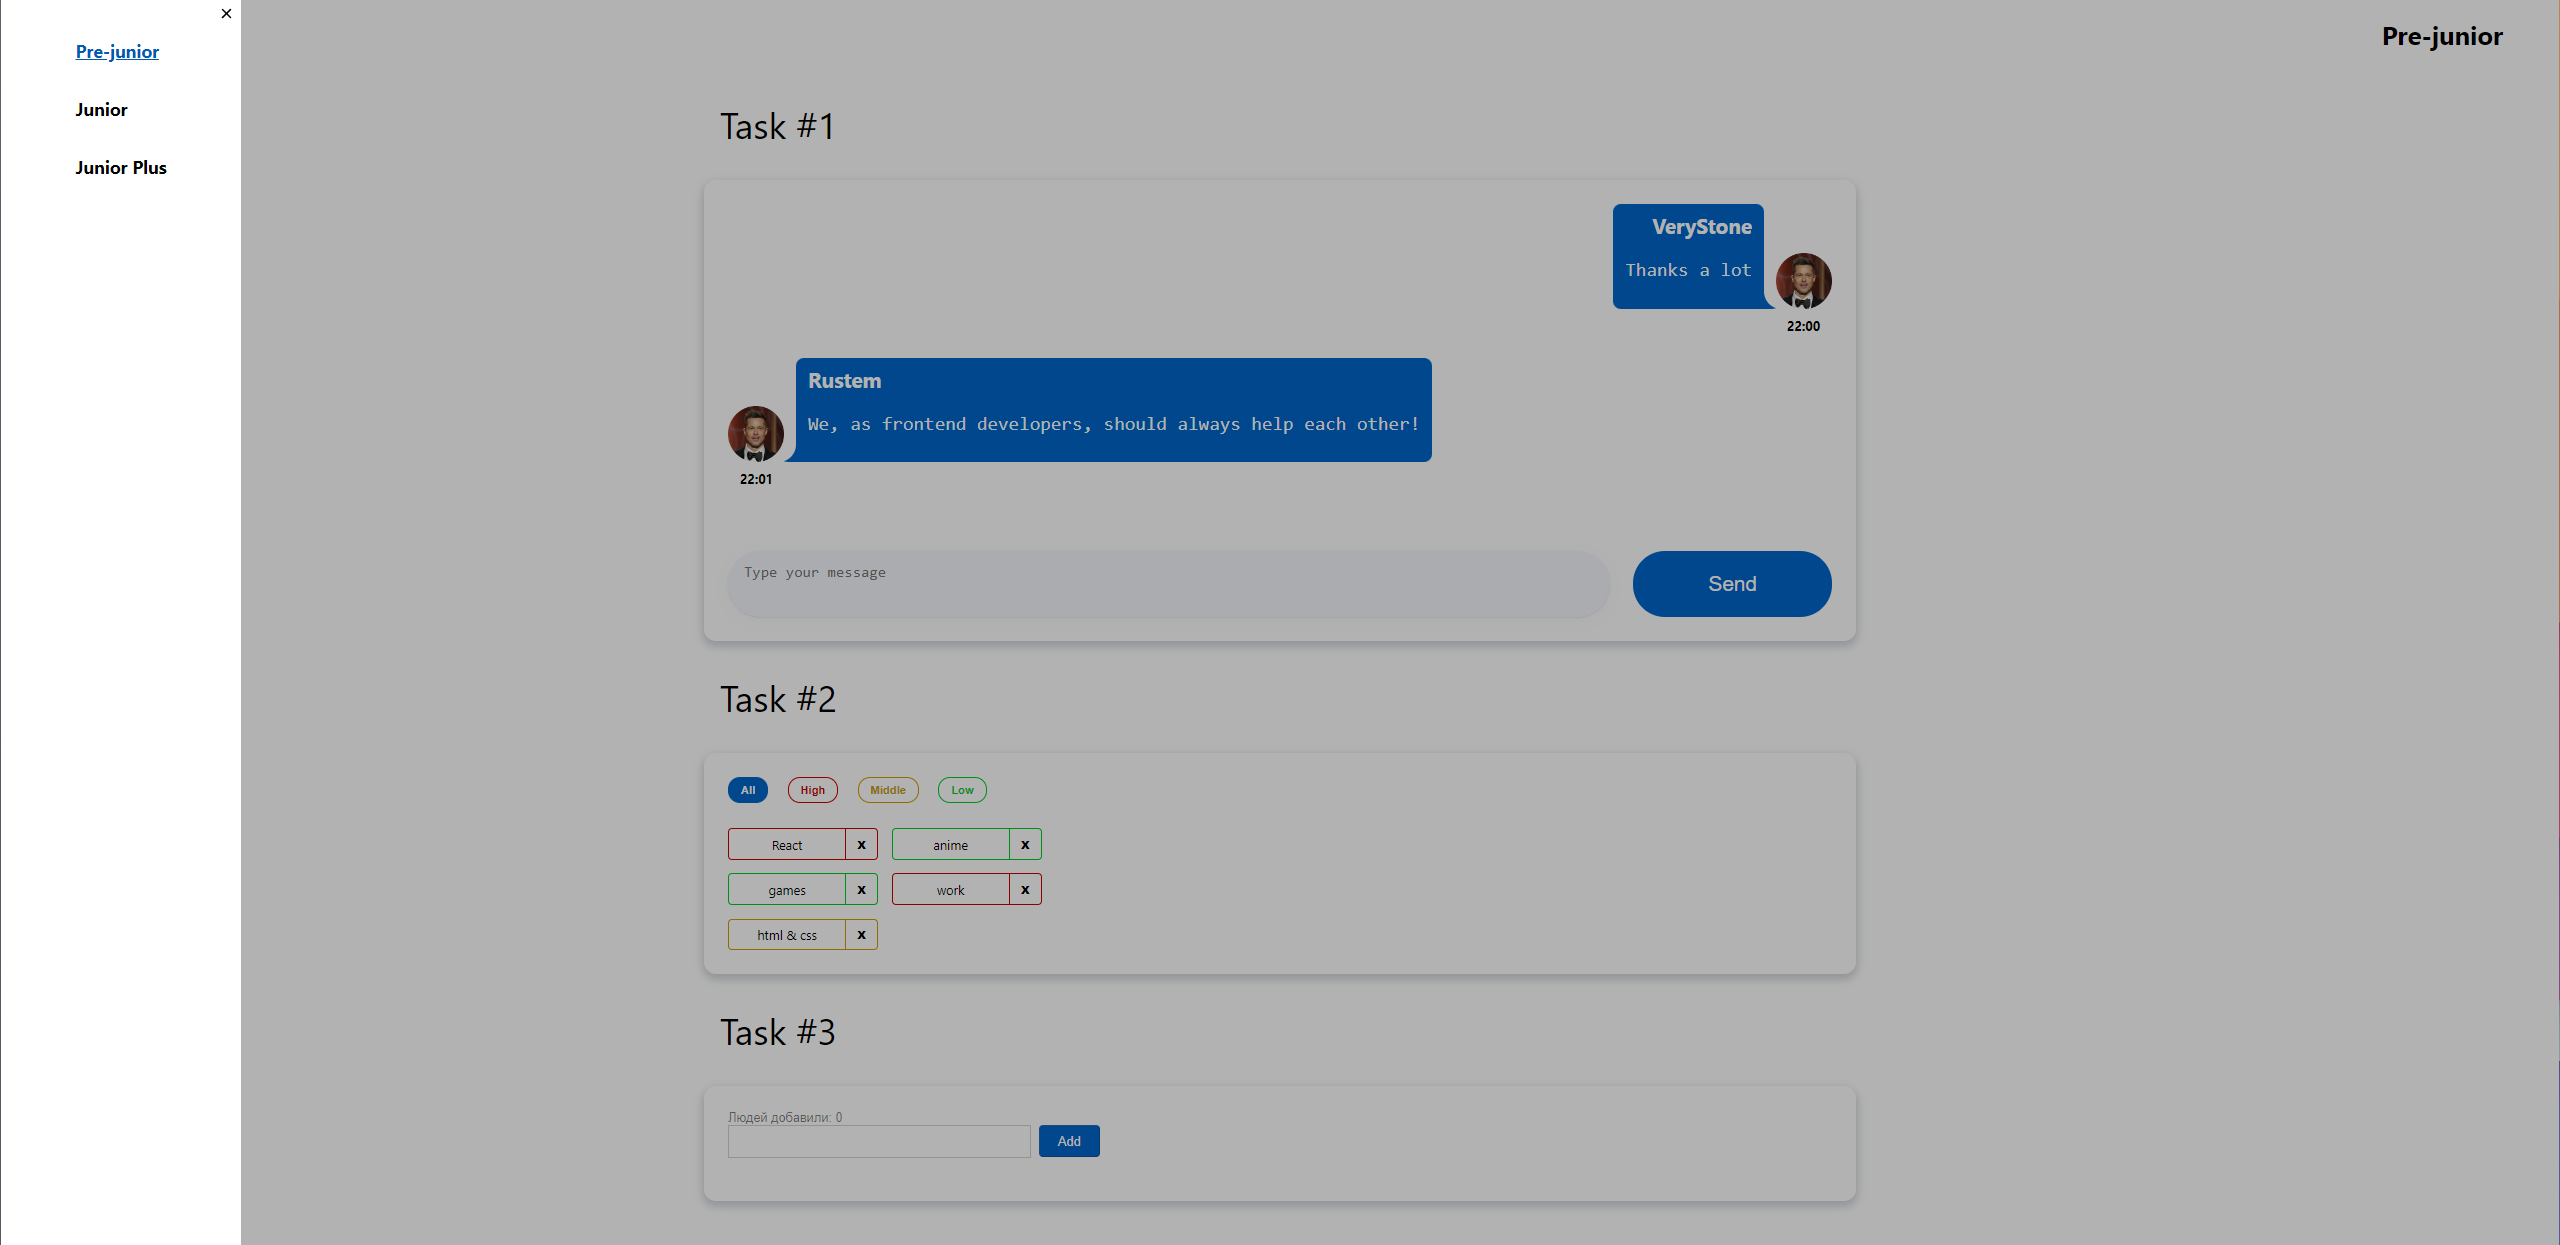Click the sidebar close X icon
This screenshot has width=2560, height=1245.
227,13
